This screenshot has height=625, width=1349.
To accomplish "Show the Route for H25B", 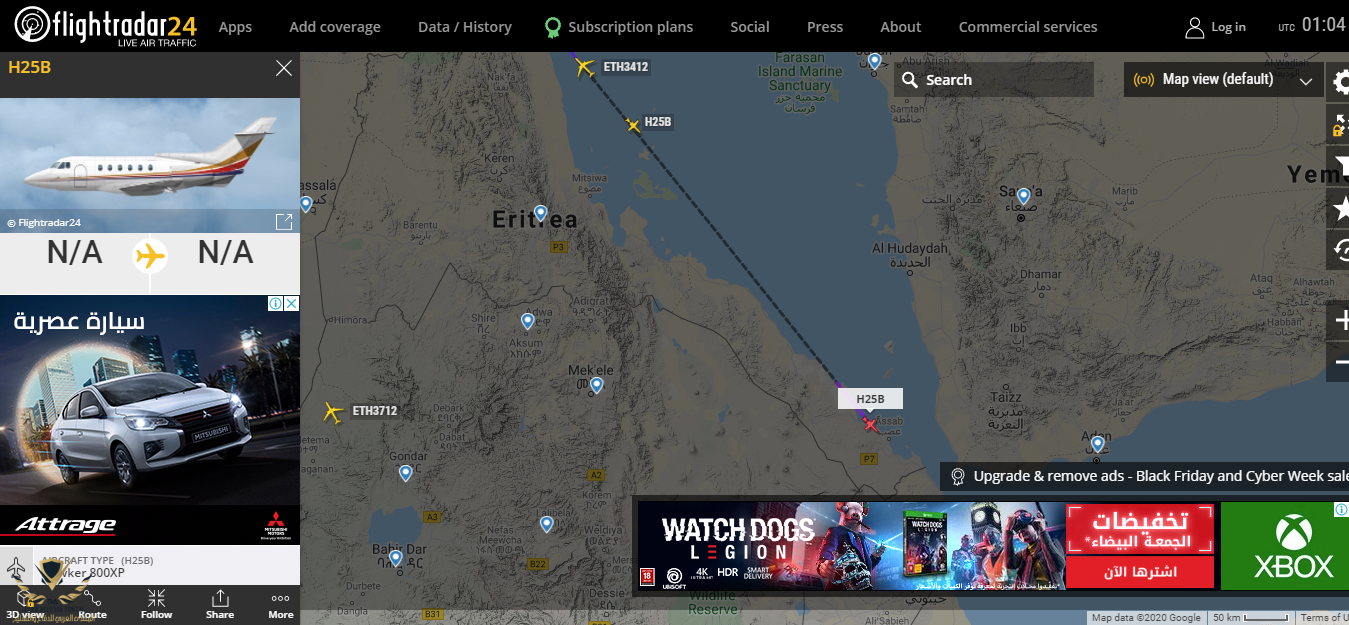I will [x=92, y=604].
